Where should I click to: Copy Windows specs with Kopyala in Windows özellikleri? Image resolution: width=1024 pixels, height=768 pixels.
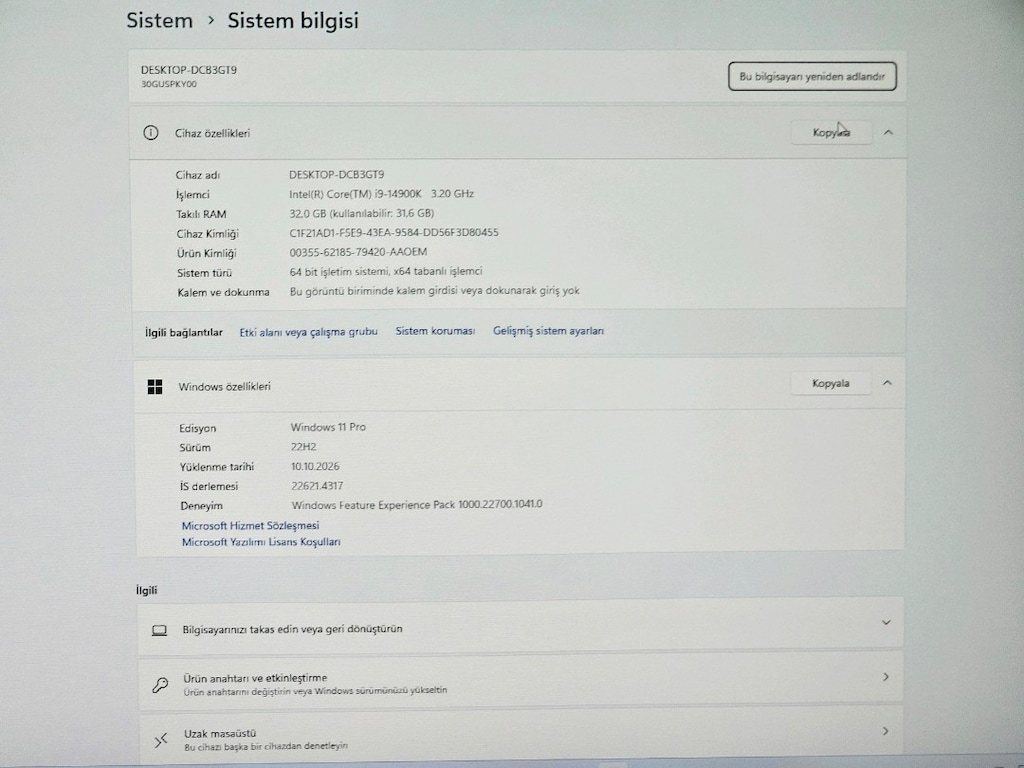pyautogui.click(x=831, y=383)
